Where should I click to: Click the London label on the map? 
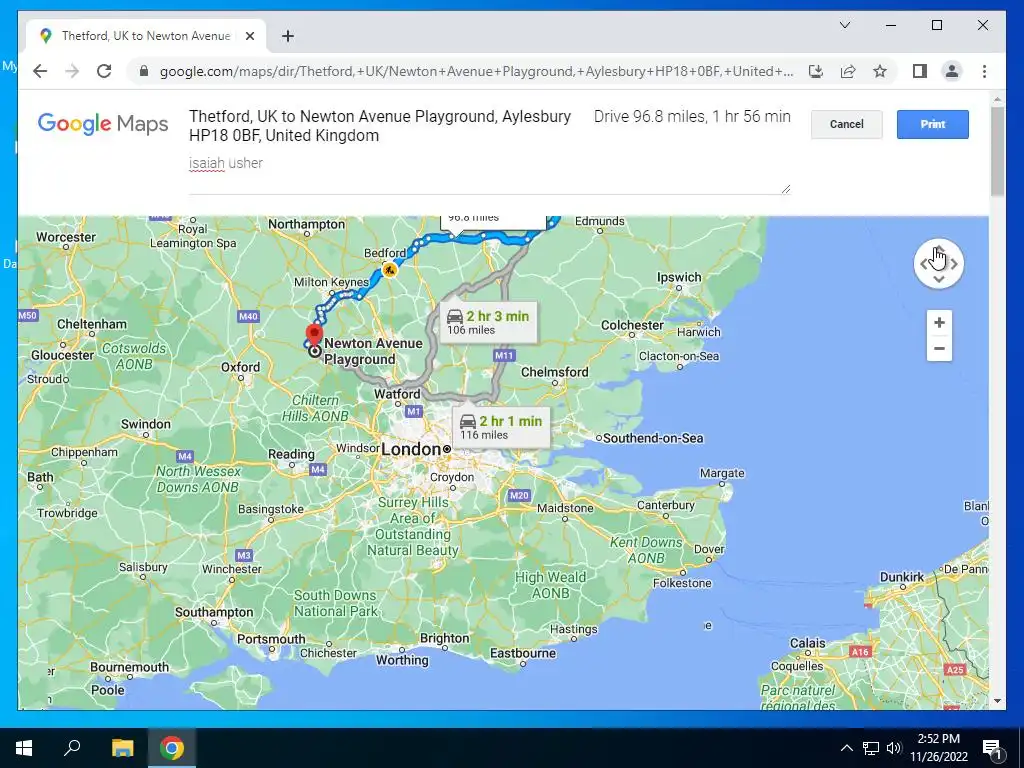411,449
